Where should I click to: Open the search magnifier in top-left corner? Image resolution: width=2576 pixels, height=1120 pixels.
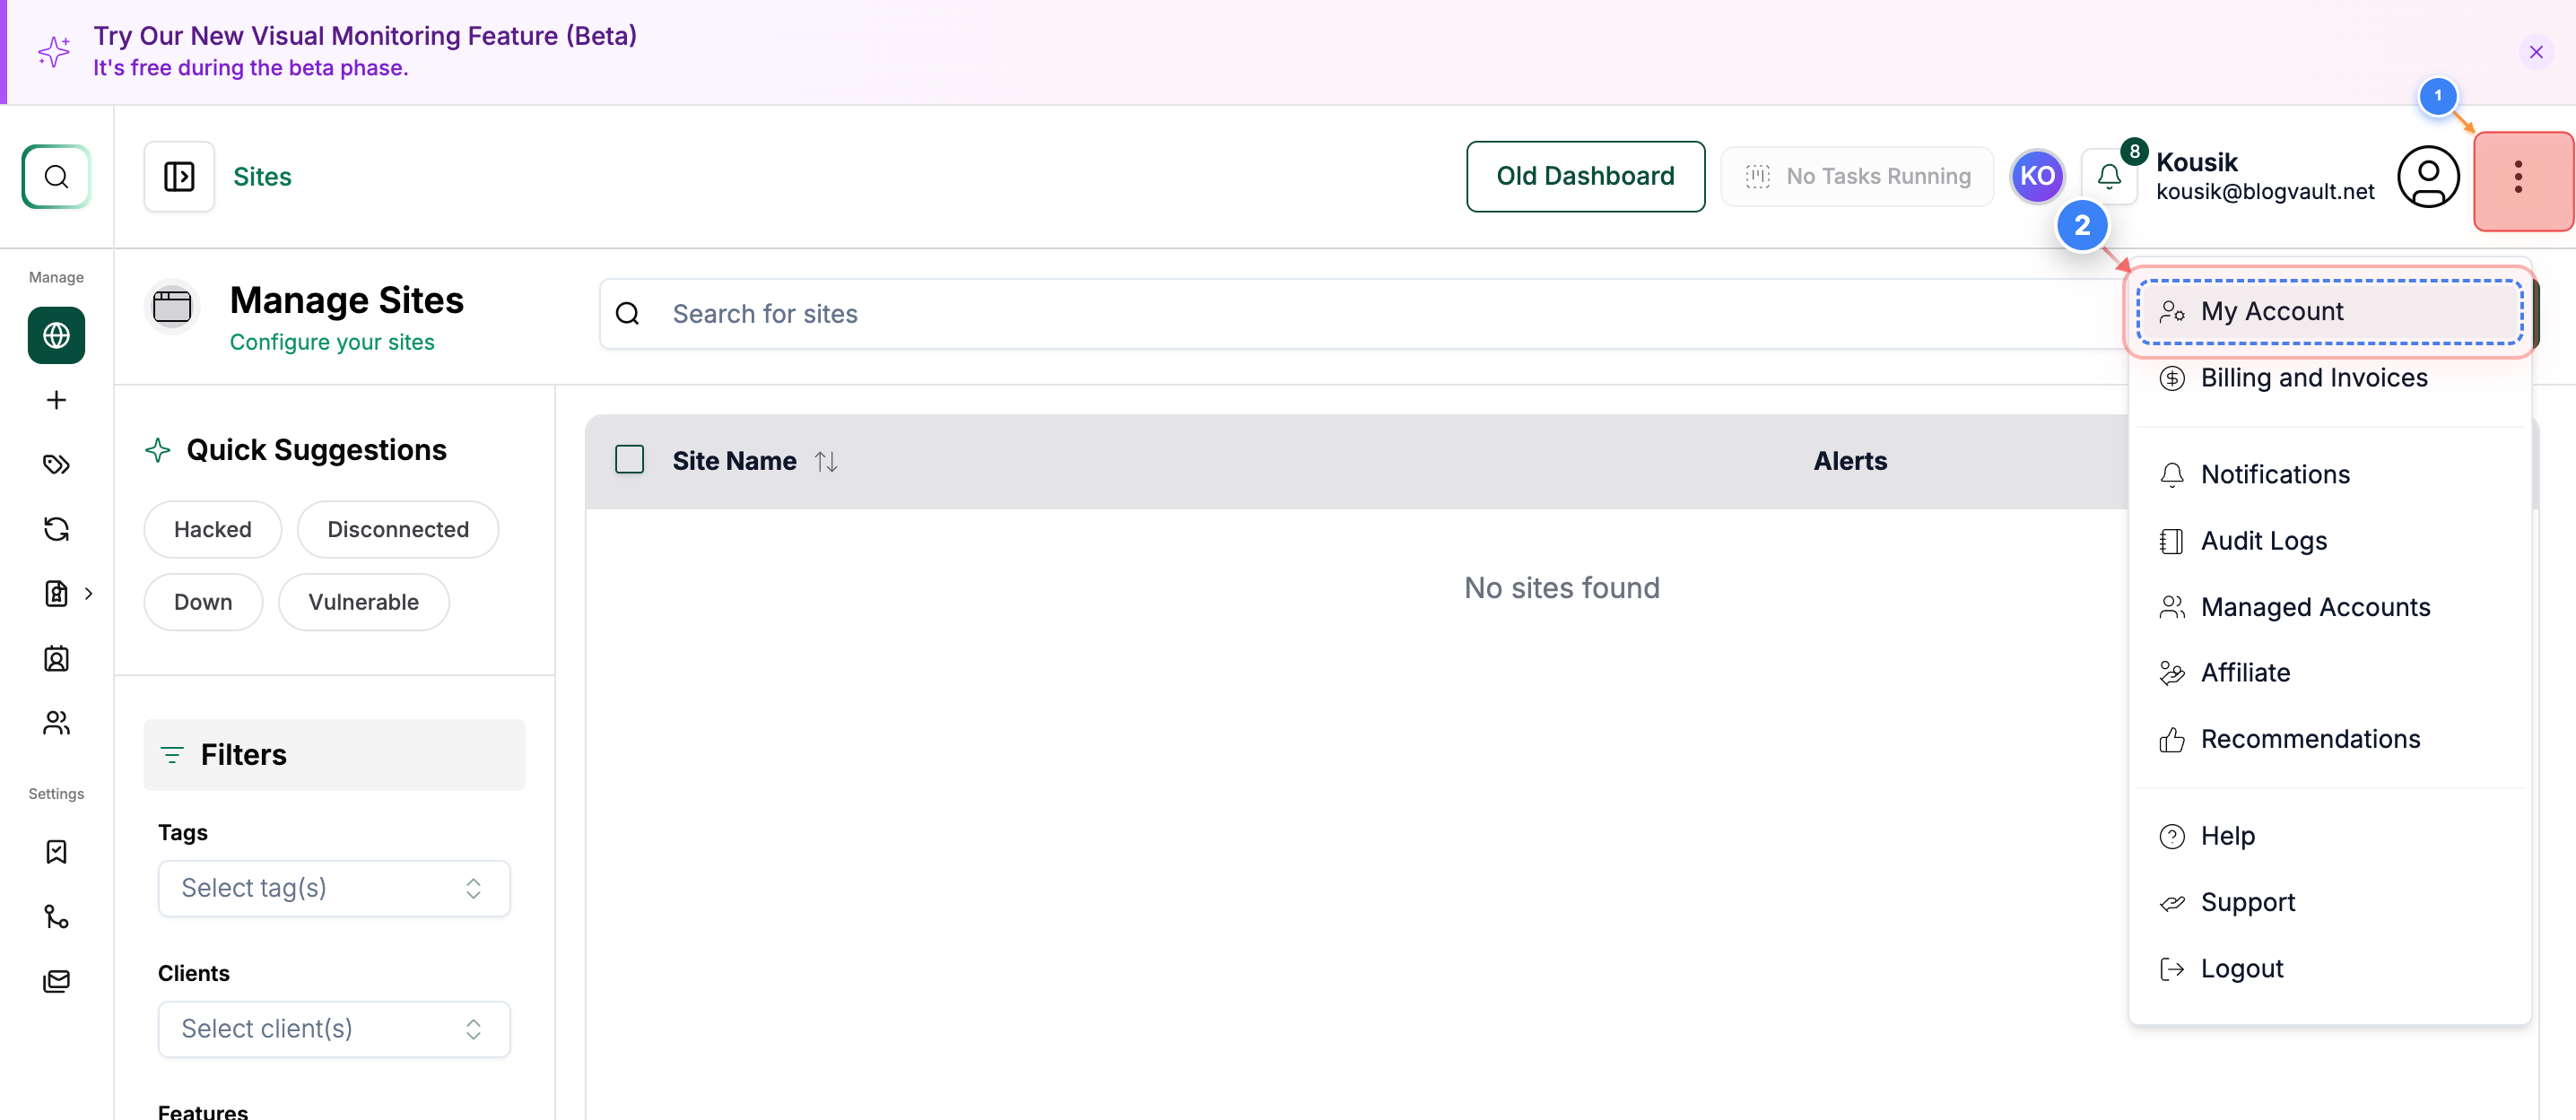[55, 176]
